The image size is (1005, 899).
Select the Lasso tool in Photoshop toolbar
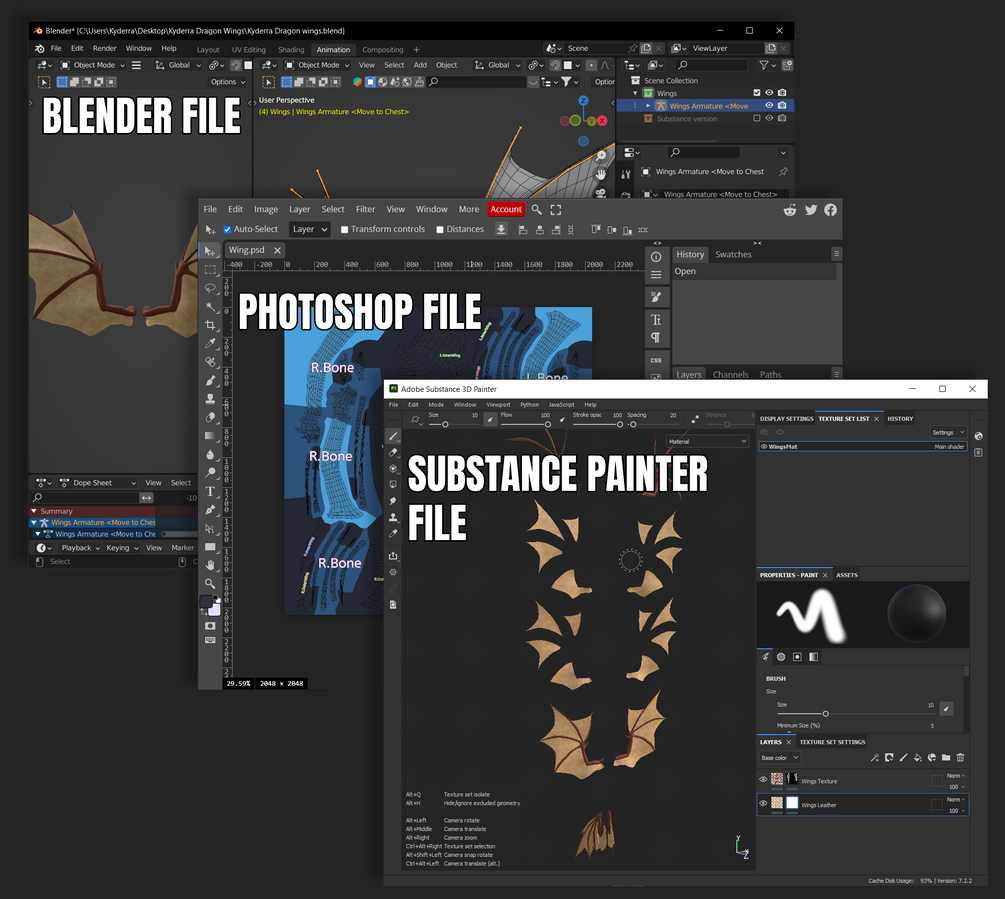(210, 288)
